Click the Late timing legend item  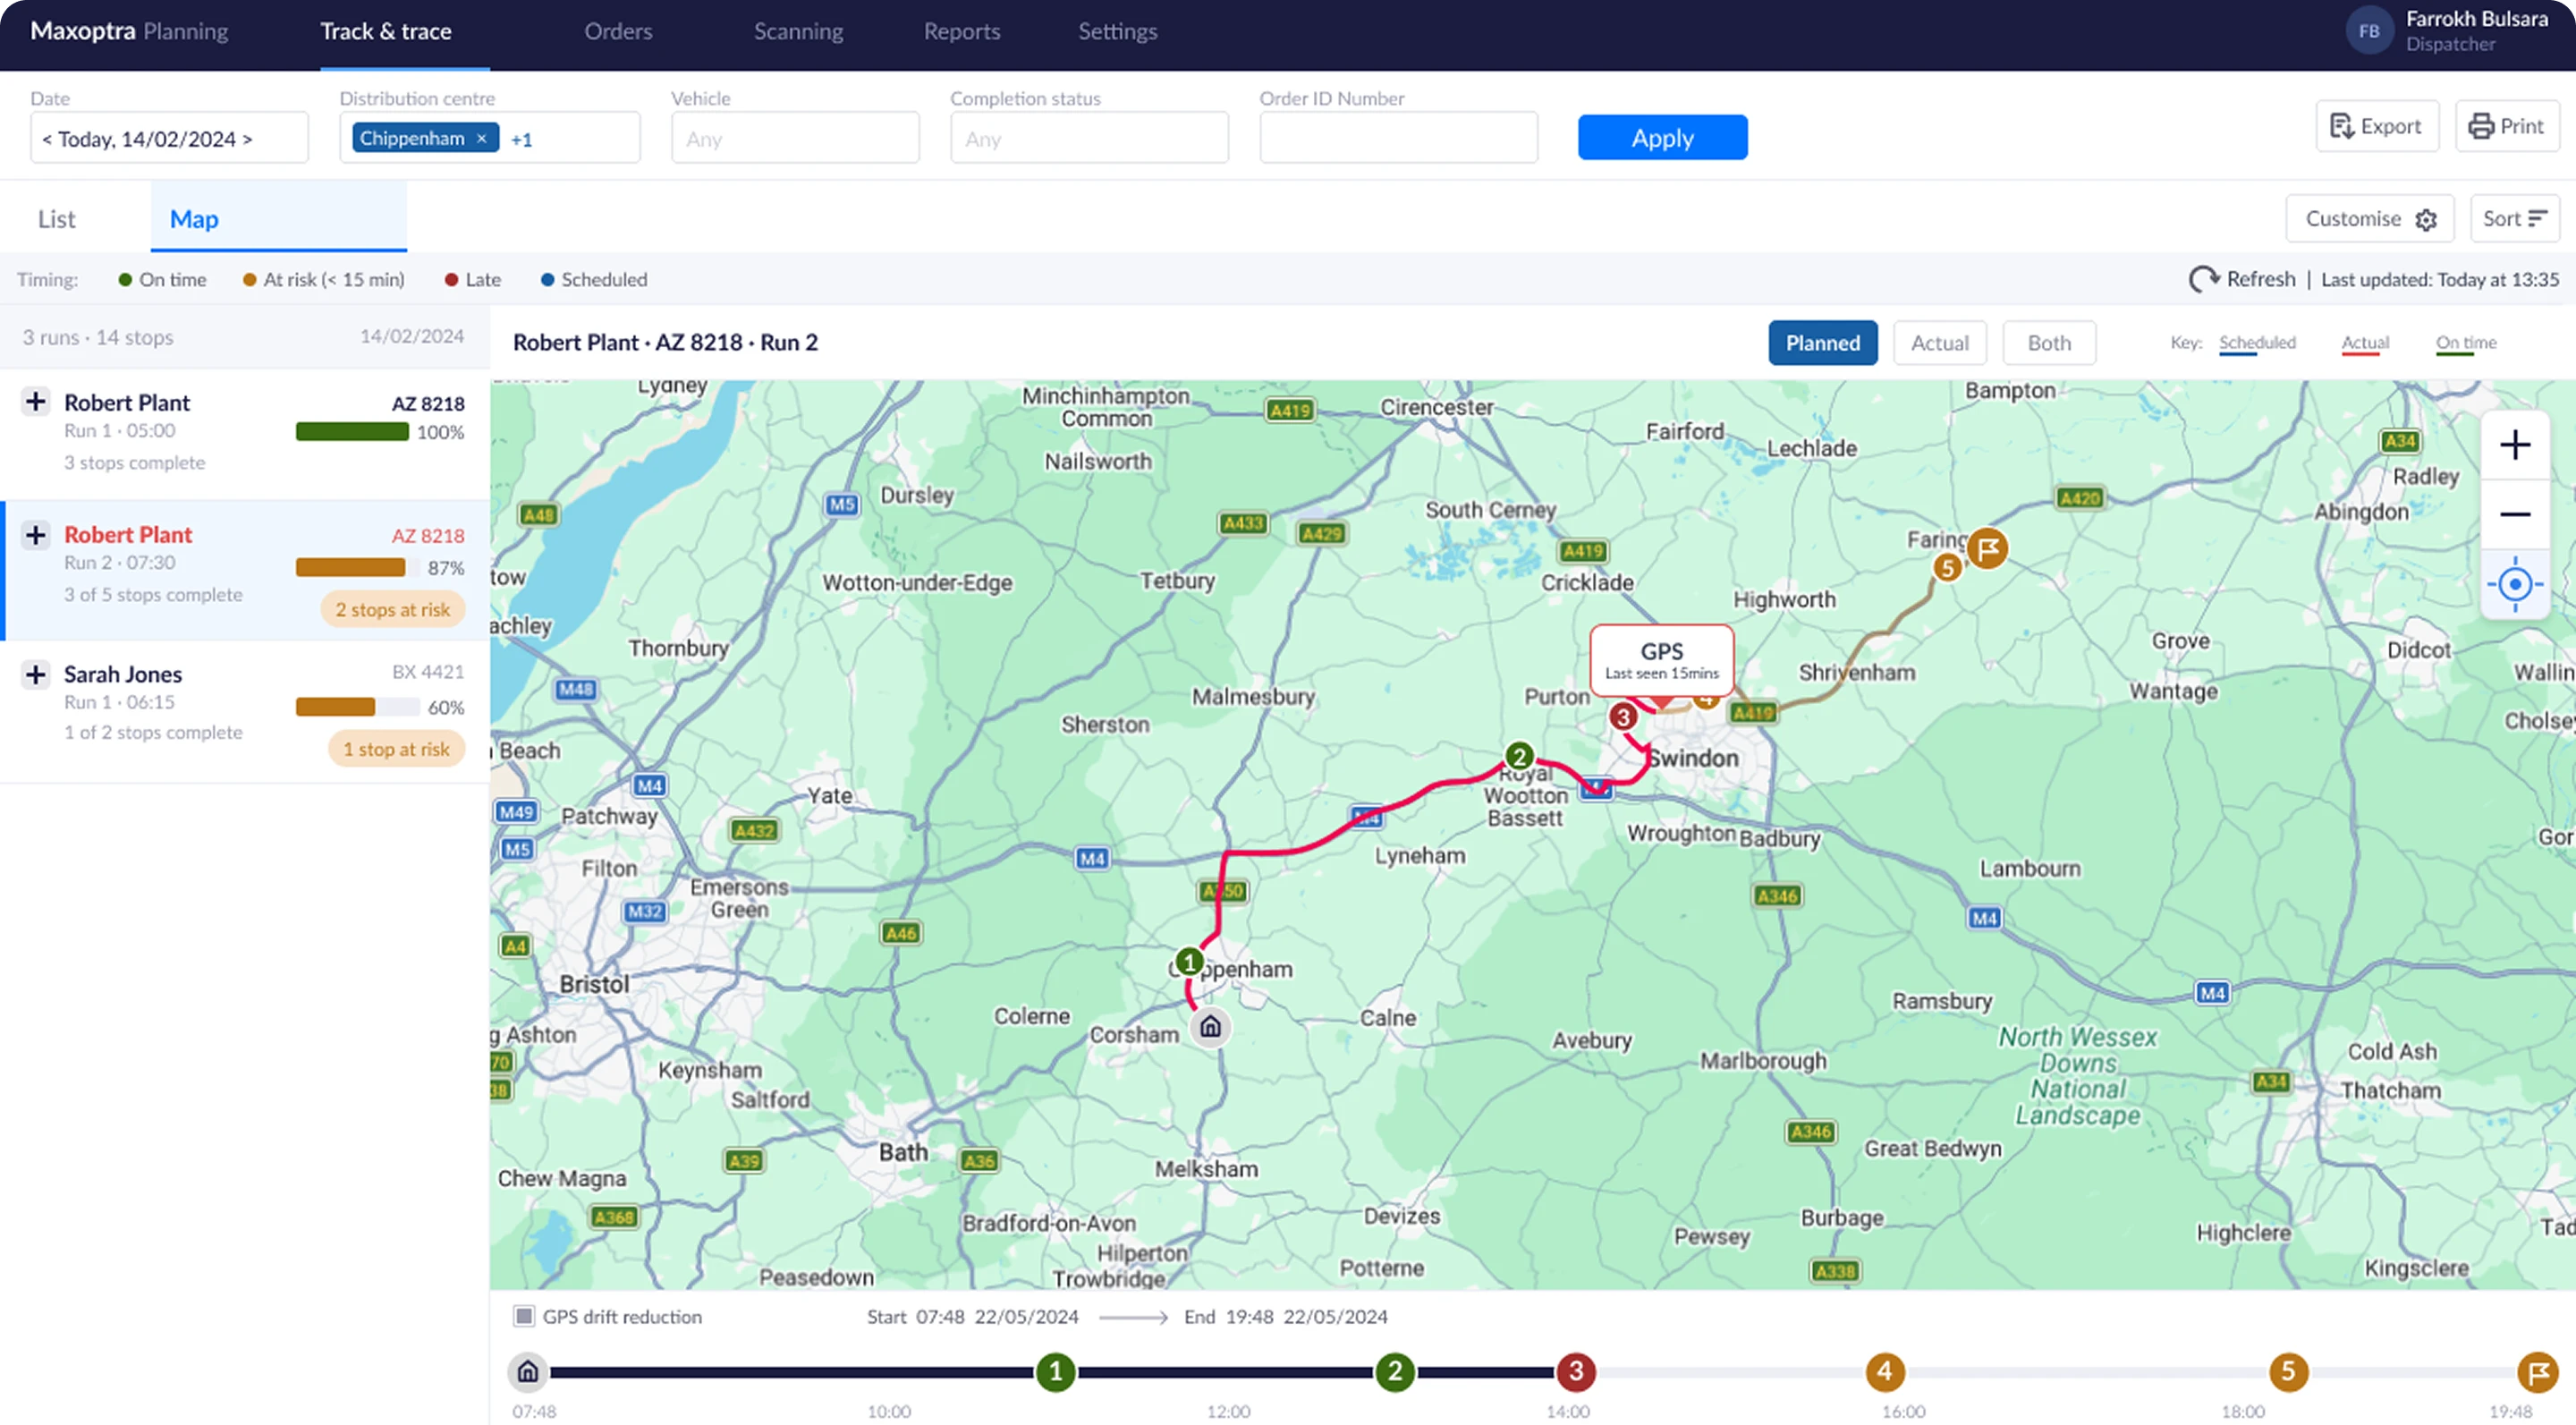click(x=473, y=280)
